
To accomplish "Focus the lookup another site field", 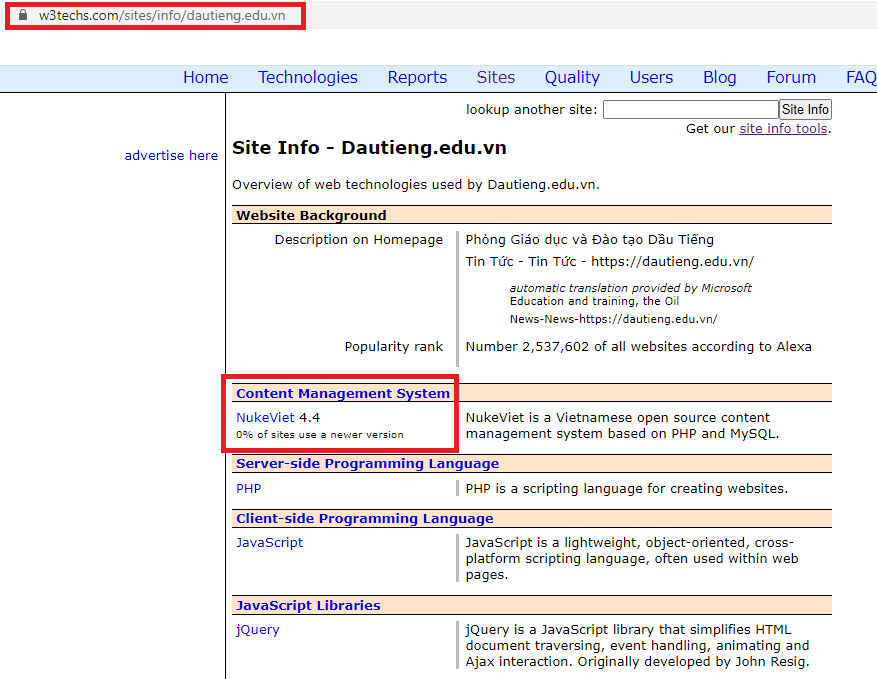I will pos(690,109).
